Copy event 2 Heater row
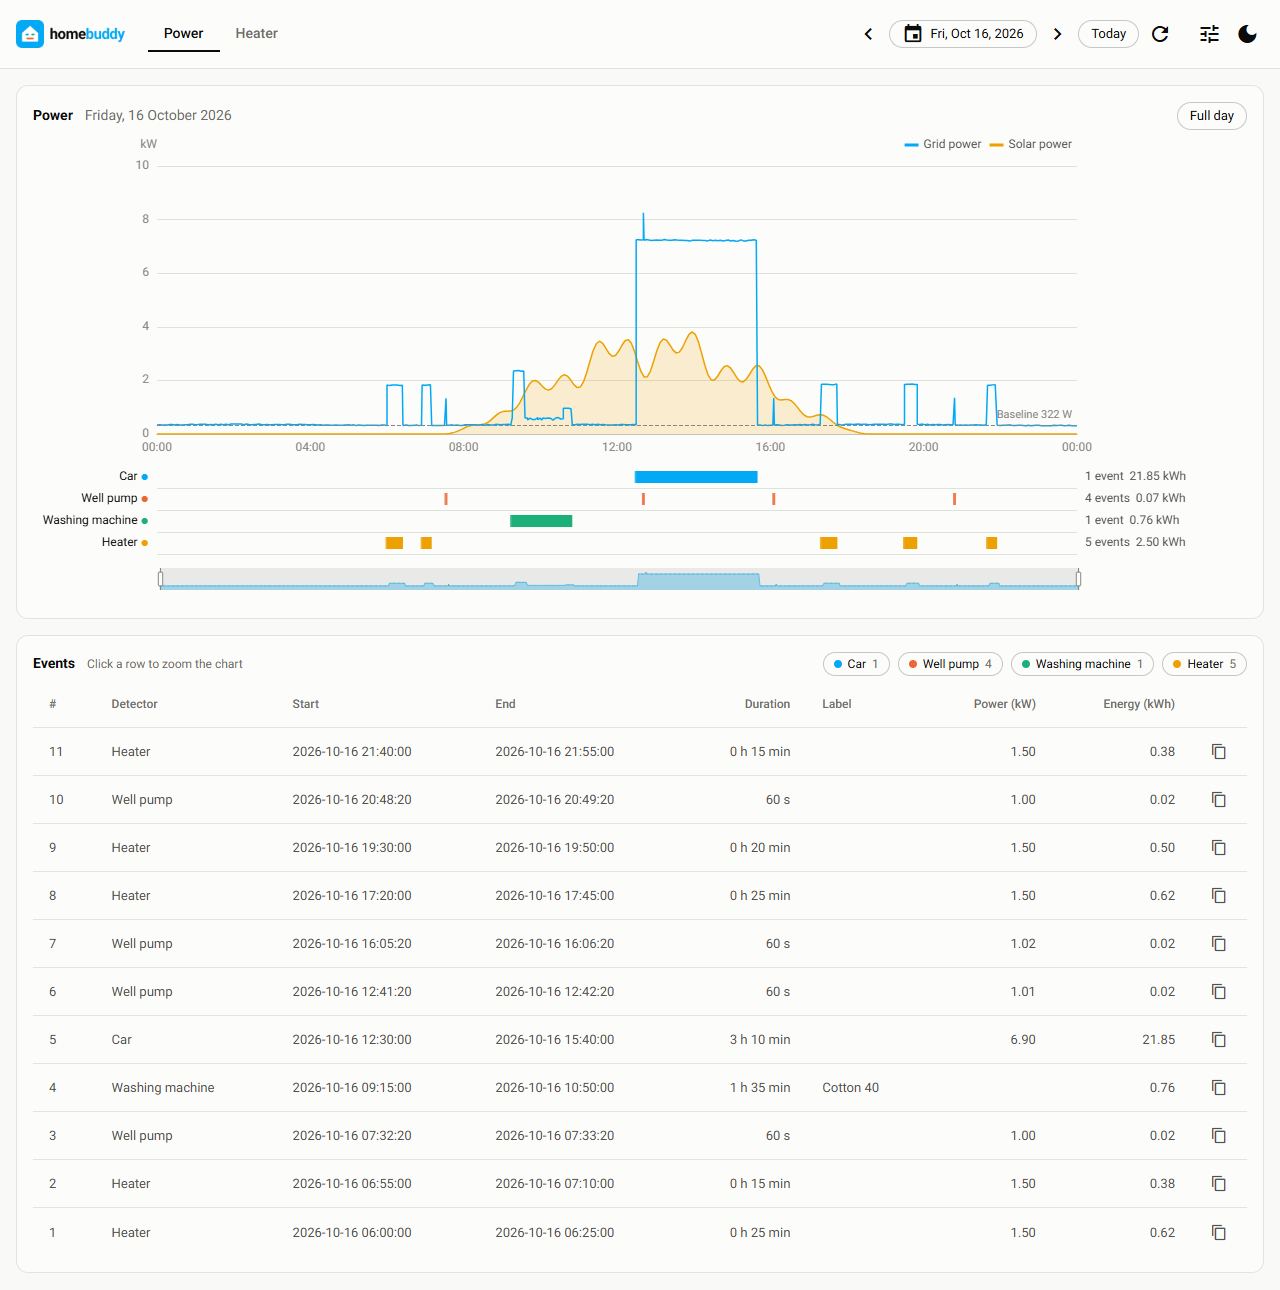The height and width of the screenshot is (1290, 1280). pos(1219,1184)
